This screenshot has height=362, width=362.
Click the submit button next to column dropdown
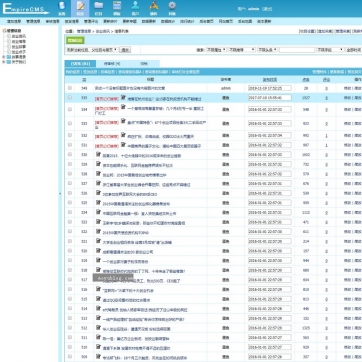125,50
